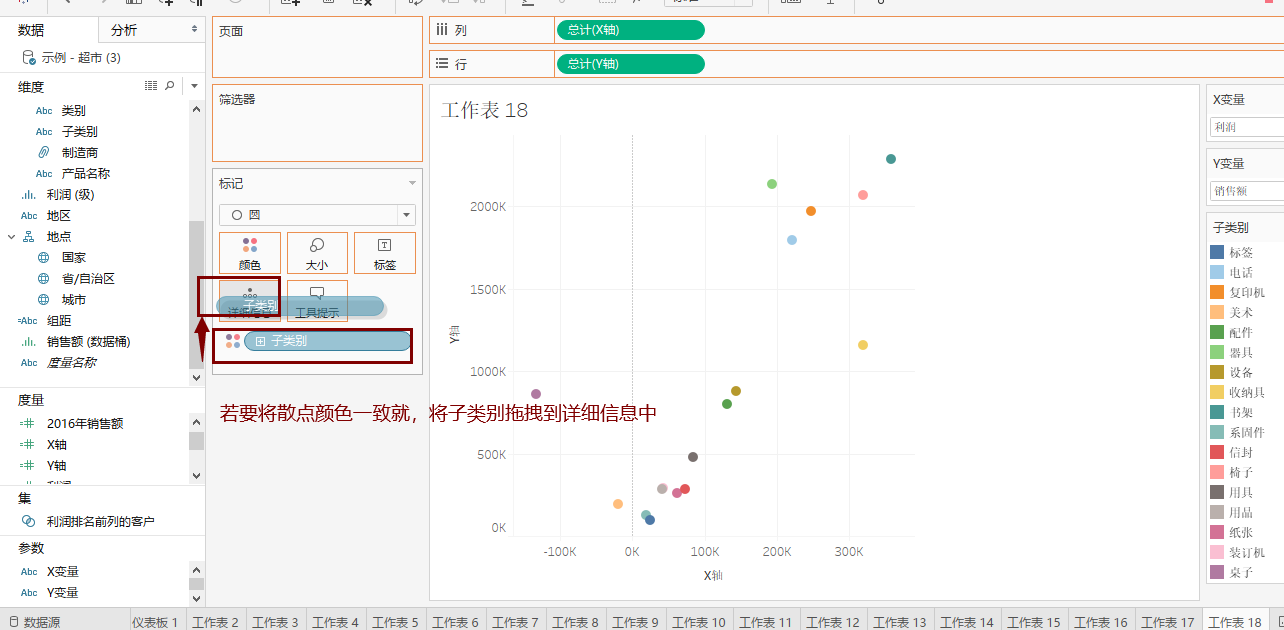Click the X轴 axis title below chart
The height and width of the screenshot is (630, 1284).
pyautogui.click(x=713, y=576)
